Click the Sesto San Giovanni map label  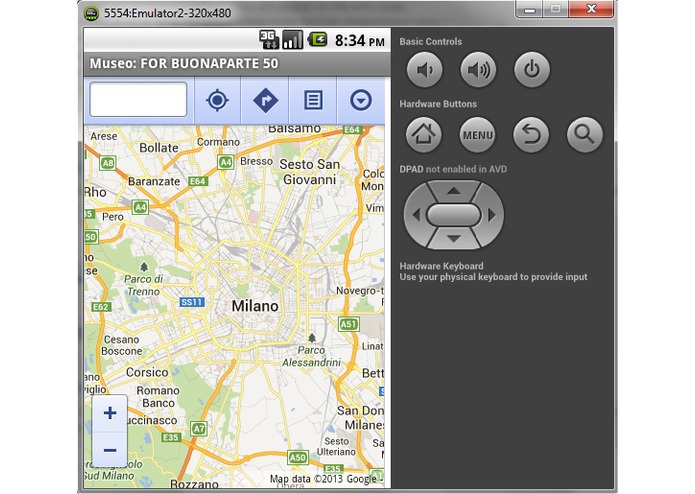click(309, 172)
